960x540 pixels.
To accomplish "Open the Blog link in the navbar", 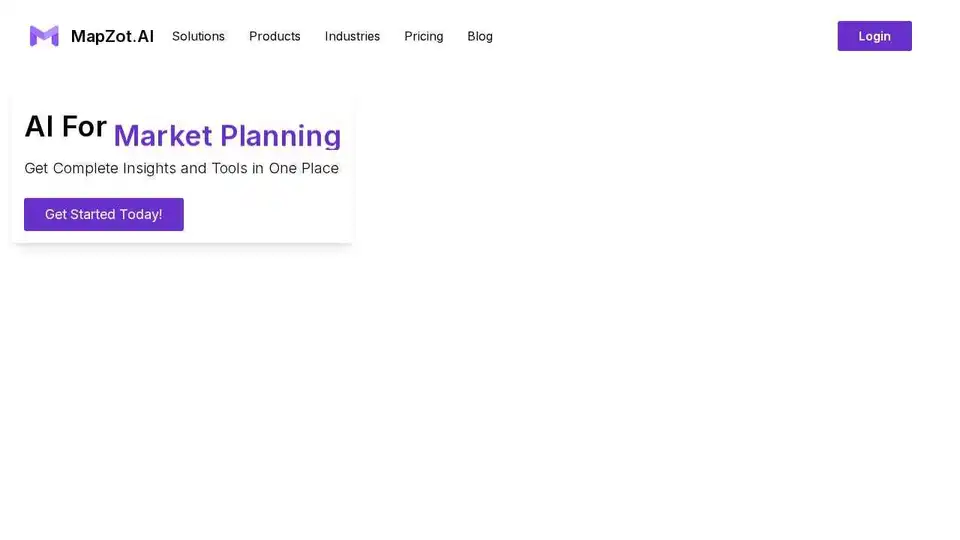I will [480, 36].
